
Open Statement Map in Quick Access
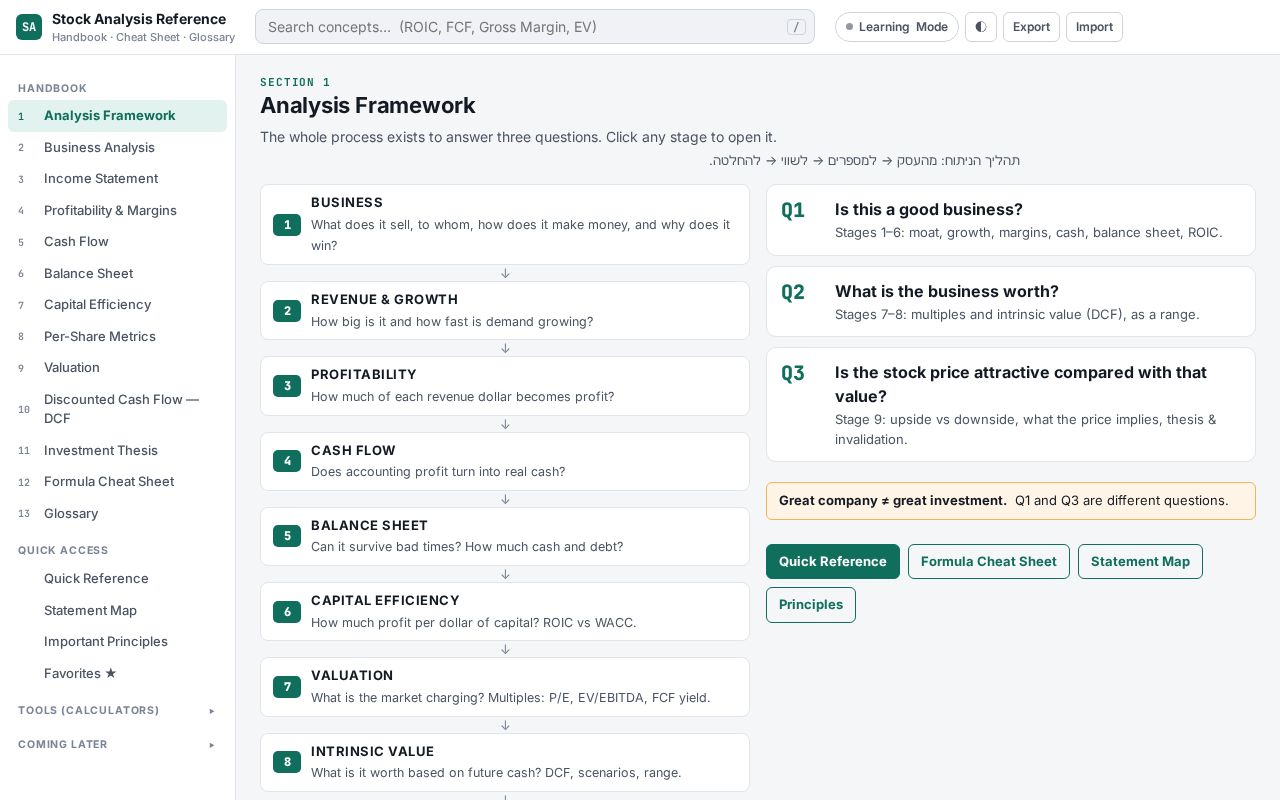click(x=117, y=610)
